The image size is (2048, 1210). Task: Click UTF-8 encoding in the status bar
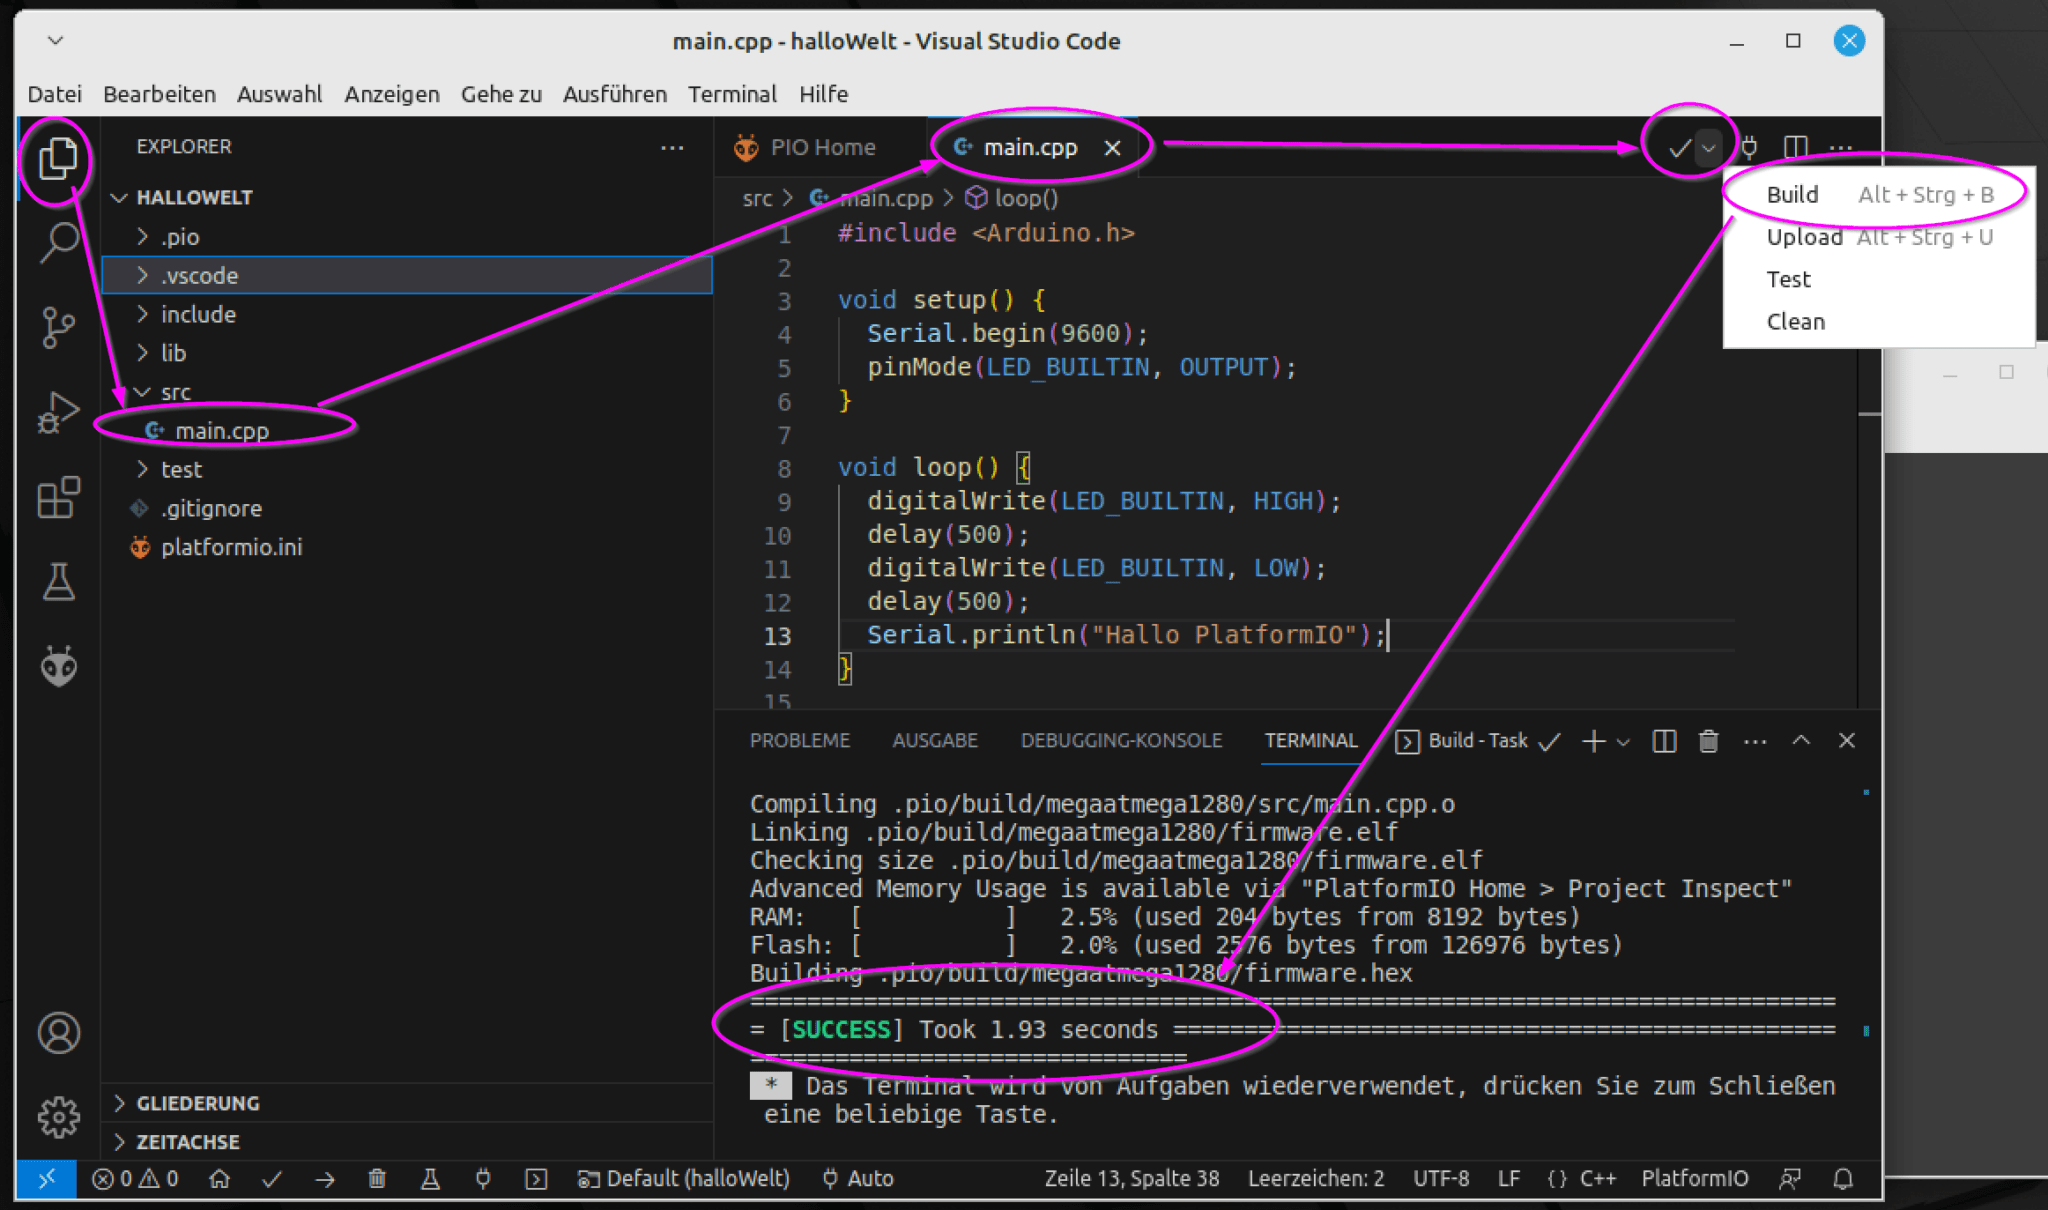[x=1441, y=1179]
